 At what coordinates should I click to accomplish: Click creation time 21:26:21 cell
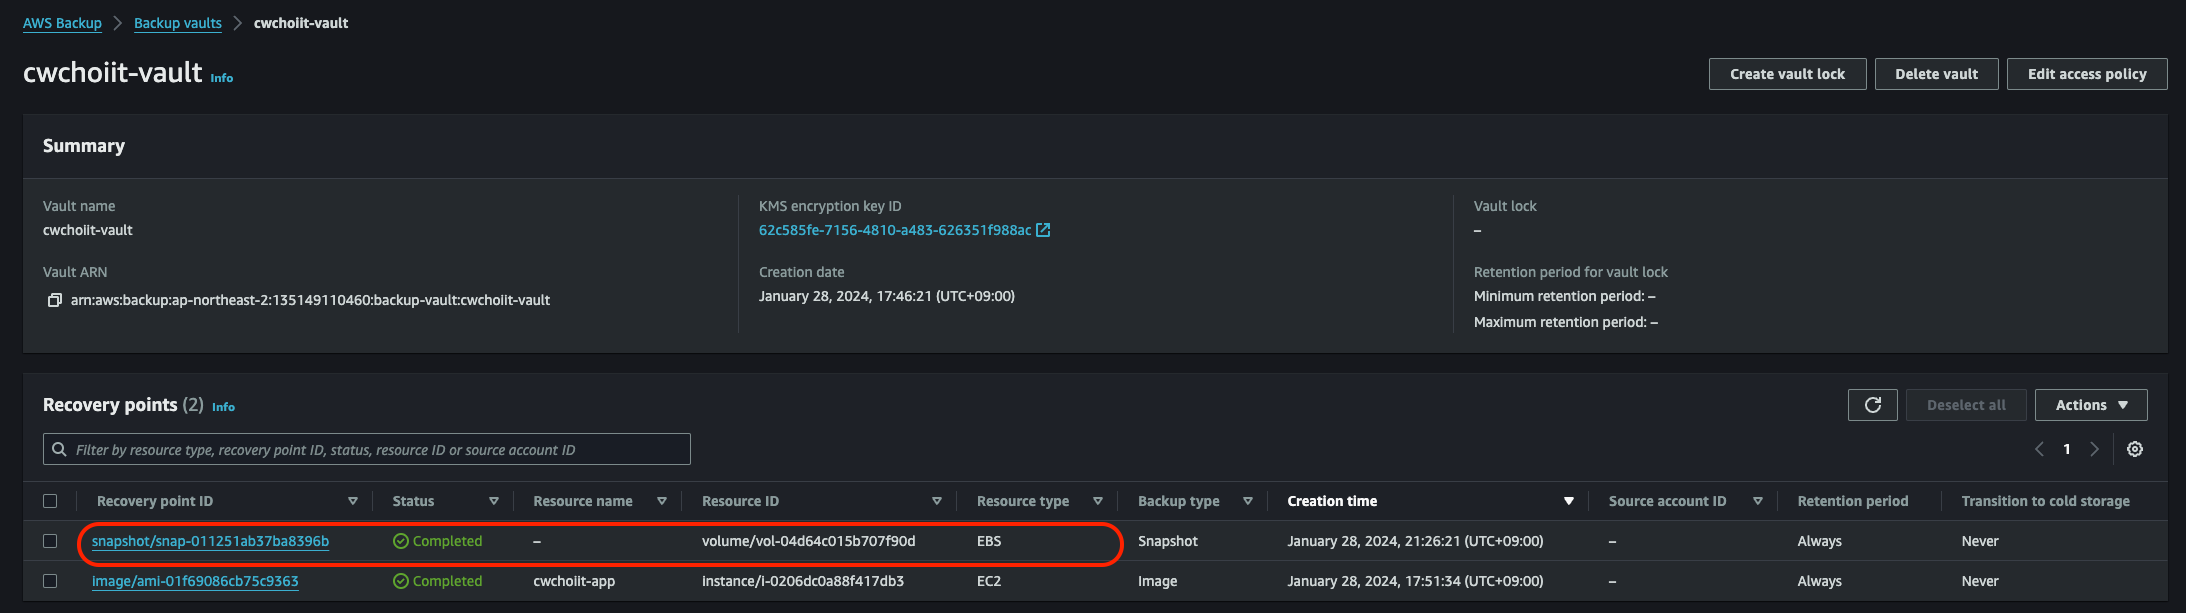pyautogui.click(x=1415, y=541)
